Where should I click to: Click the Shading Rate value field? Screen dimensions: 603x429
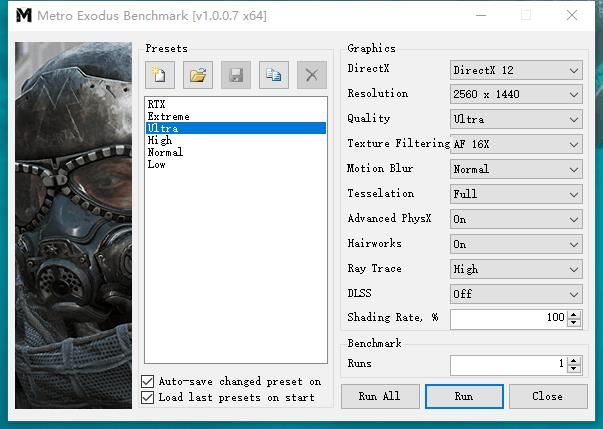click(509, 319)
